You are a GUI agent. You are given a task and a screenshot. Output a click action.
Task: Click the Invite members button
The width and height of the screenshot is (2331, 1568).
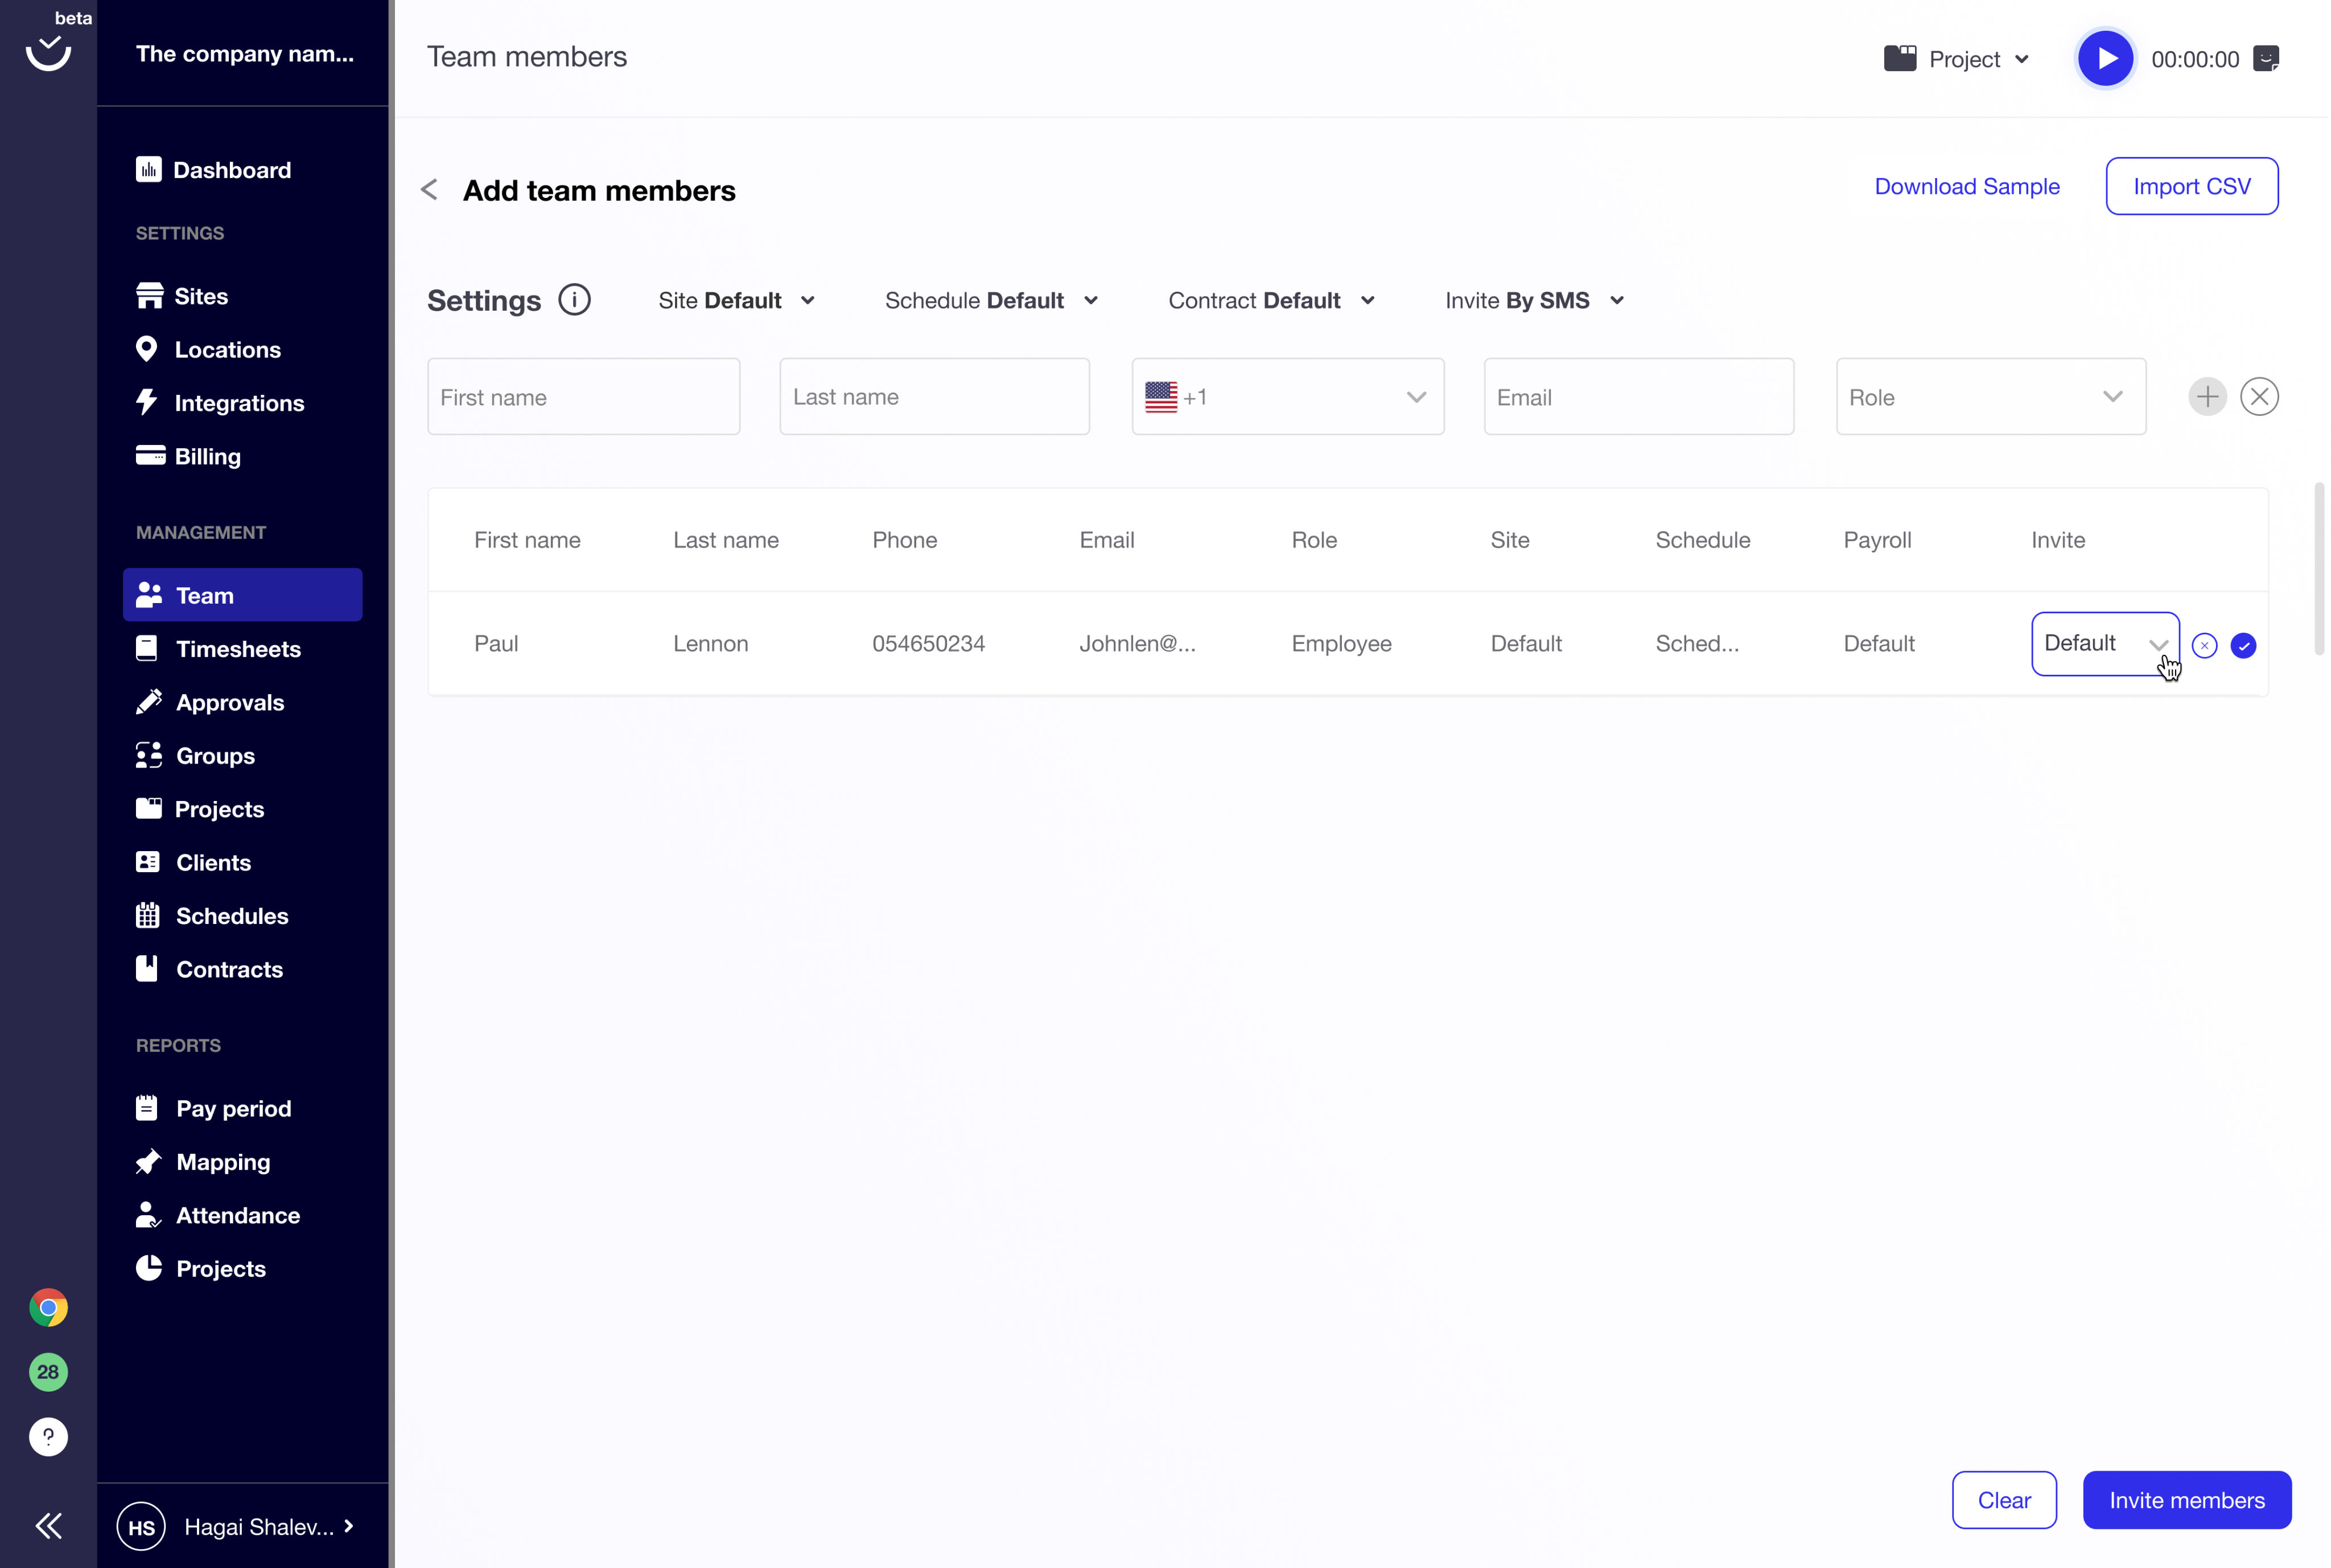2186,1500
